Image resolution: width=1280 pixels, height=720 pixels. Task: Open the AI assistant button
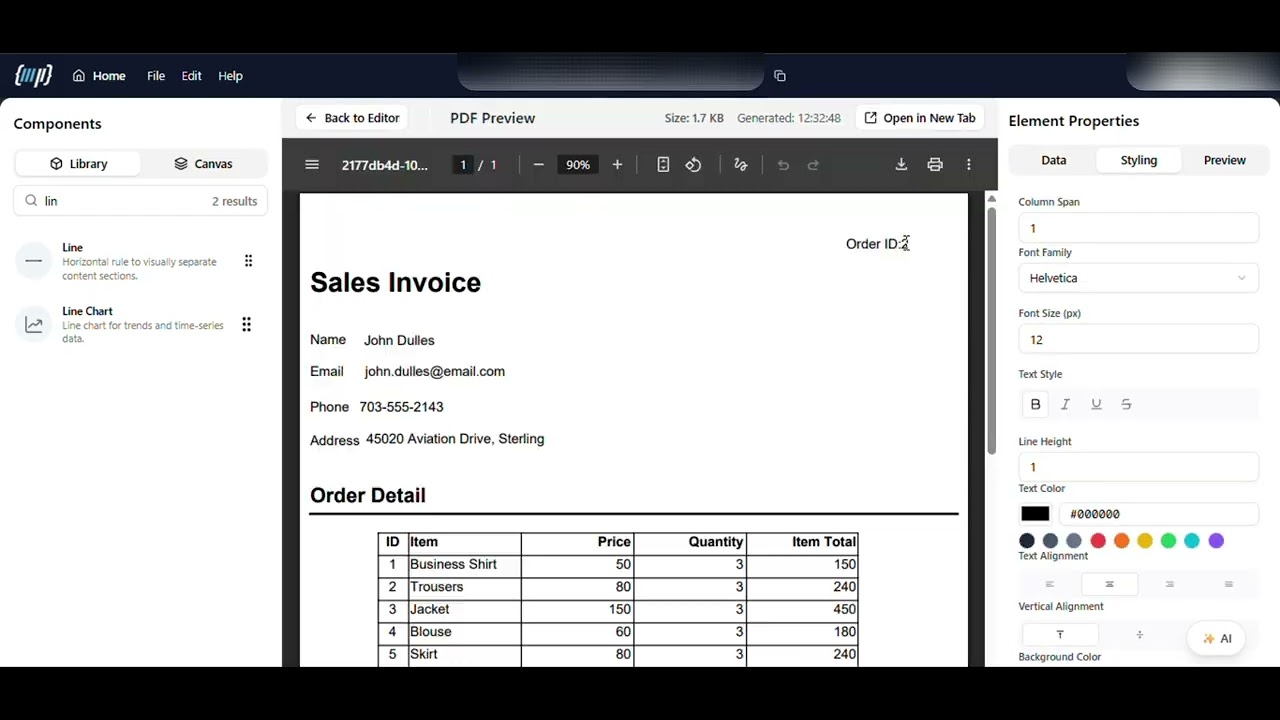tap(1217, 639)
